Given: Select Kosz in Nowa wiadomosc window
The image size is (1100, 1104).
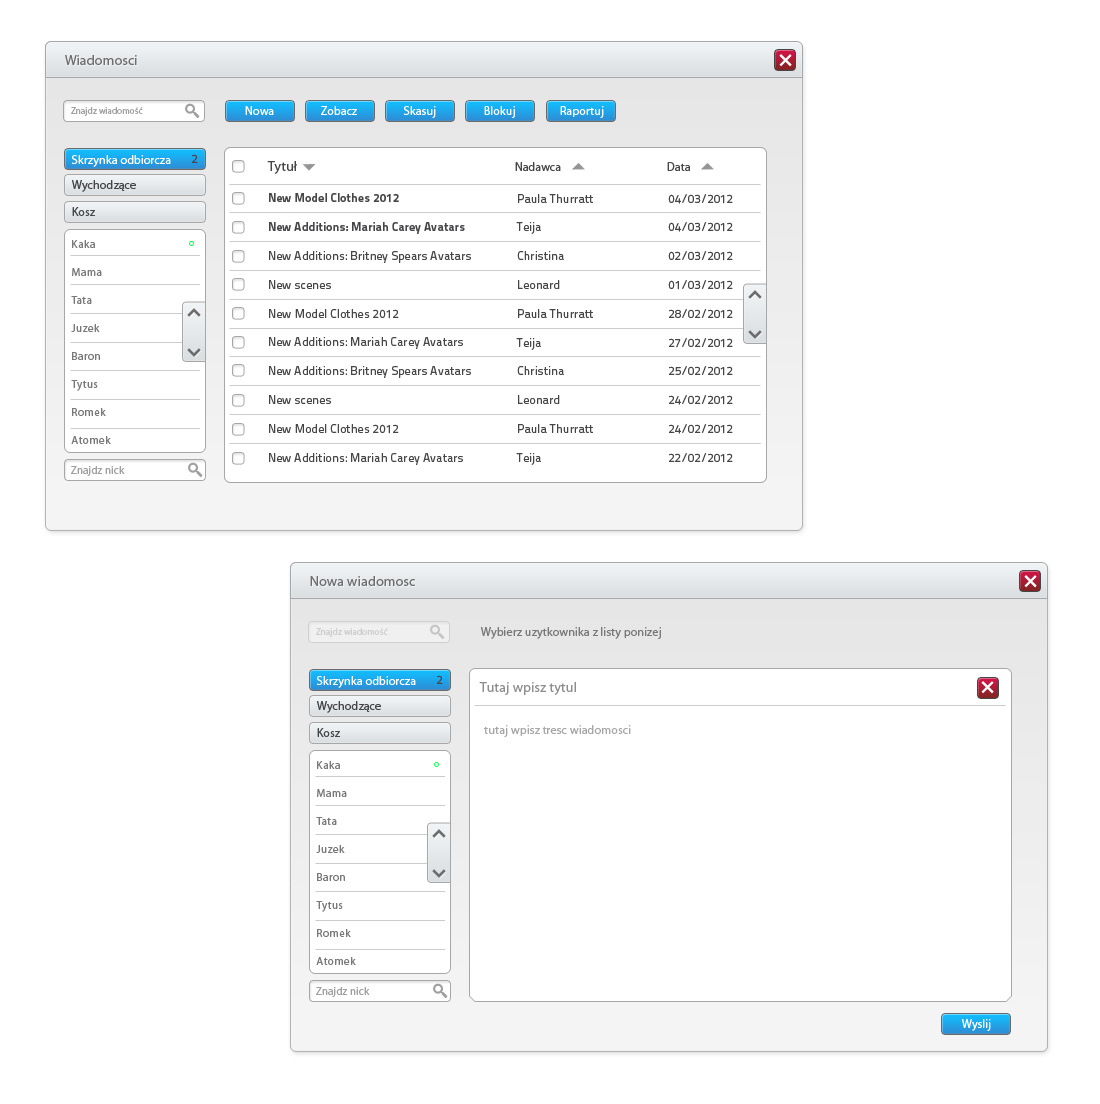Looking at the screenshot, I should coord(380,733).
